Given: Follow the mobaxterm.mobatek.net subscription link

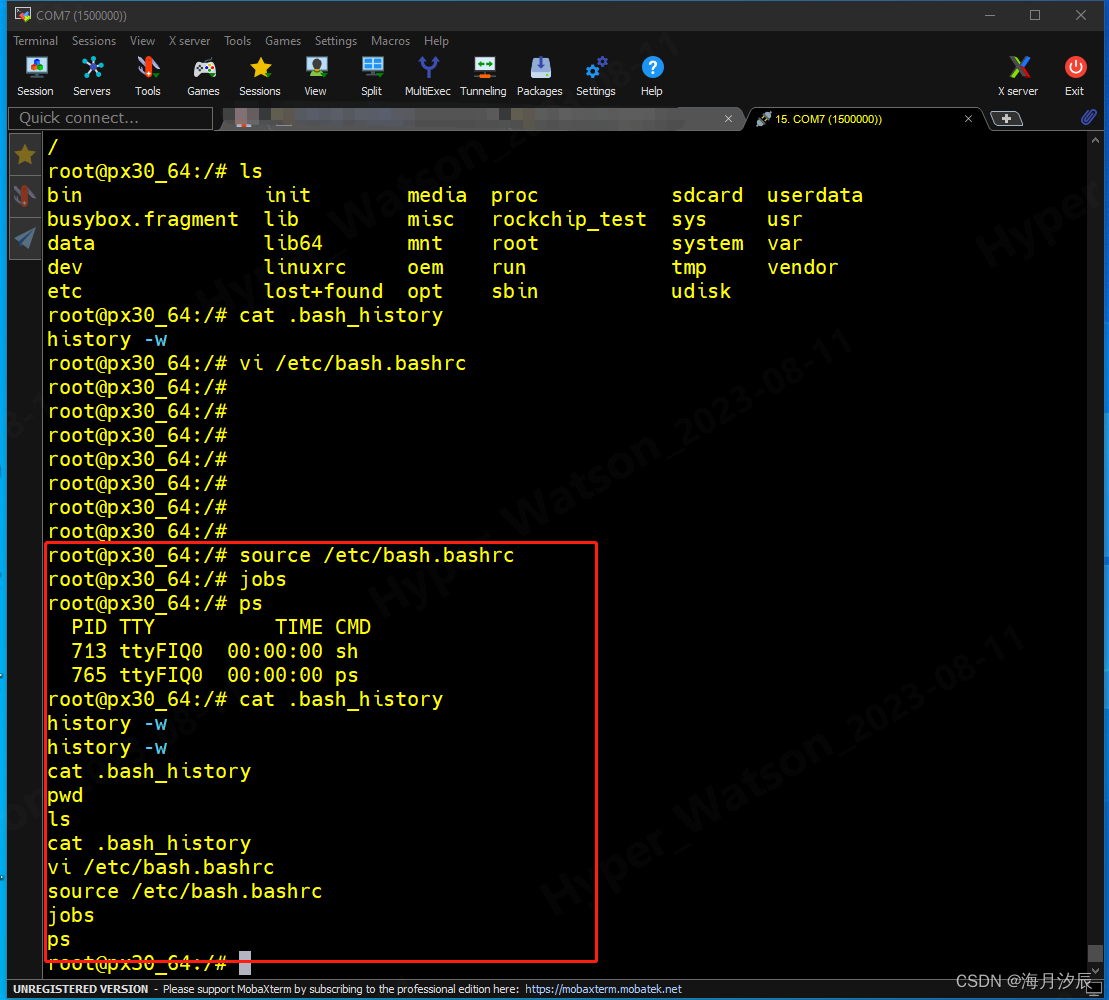Looking at the screenshot, I should point(602,989).
